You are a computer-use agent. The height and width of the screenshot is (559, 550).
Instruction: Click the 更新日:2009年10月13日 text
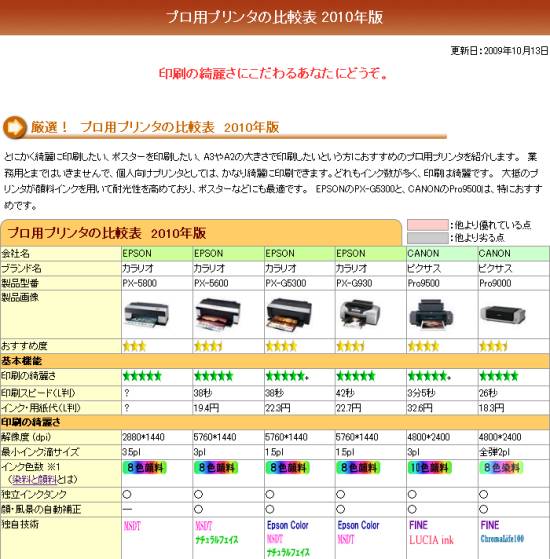coord(499,51)
